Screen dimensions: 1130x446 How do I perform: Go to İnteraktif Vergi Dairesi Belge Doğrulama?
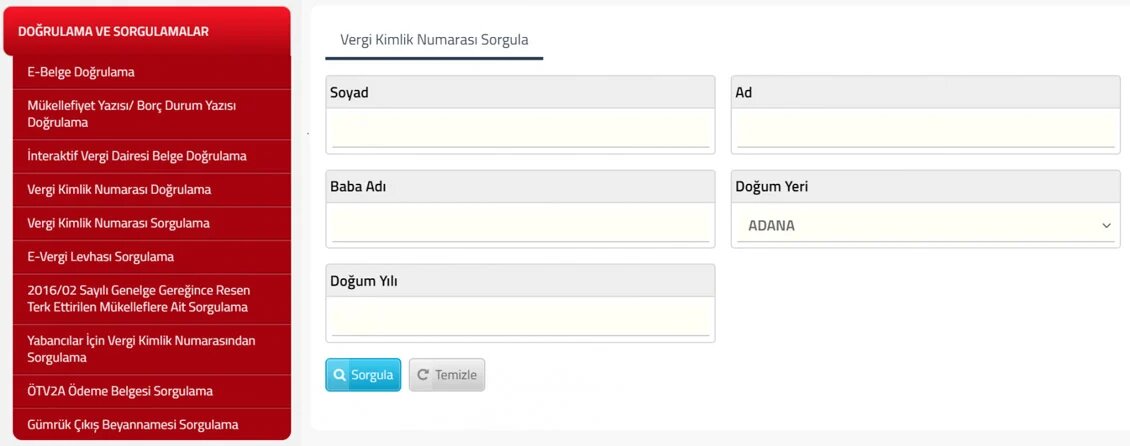pos(137,156)
